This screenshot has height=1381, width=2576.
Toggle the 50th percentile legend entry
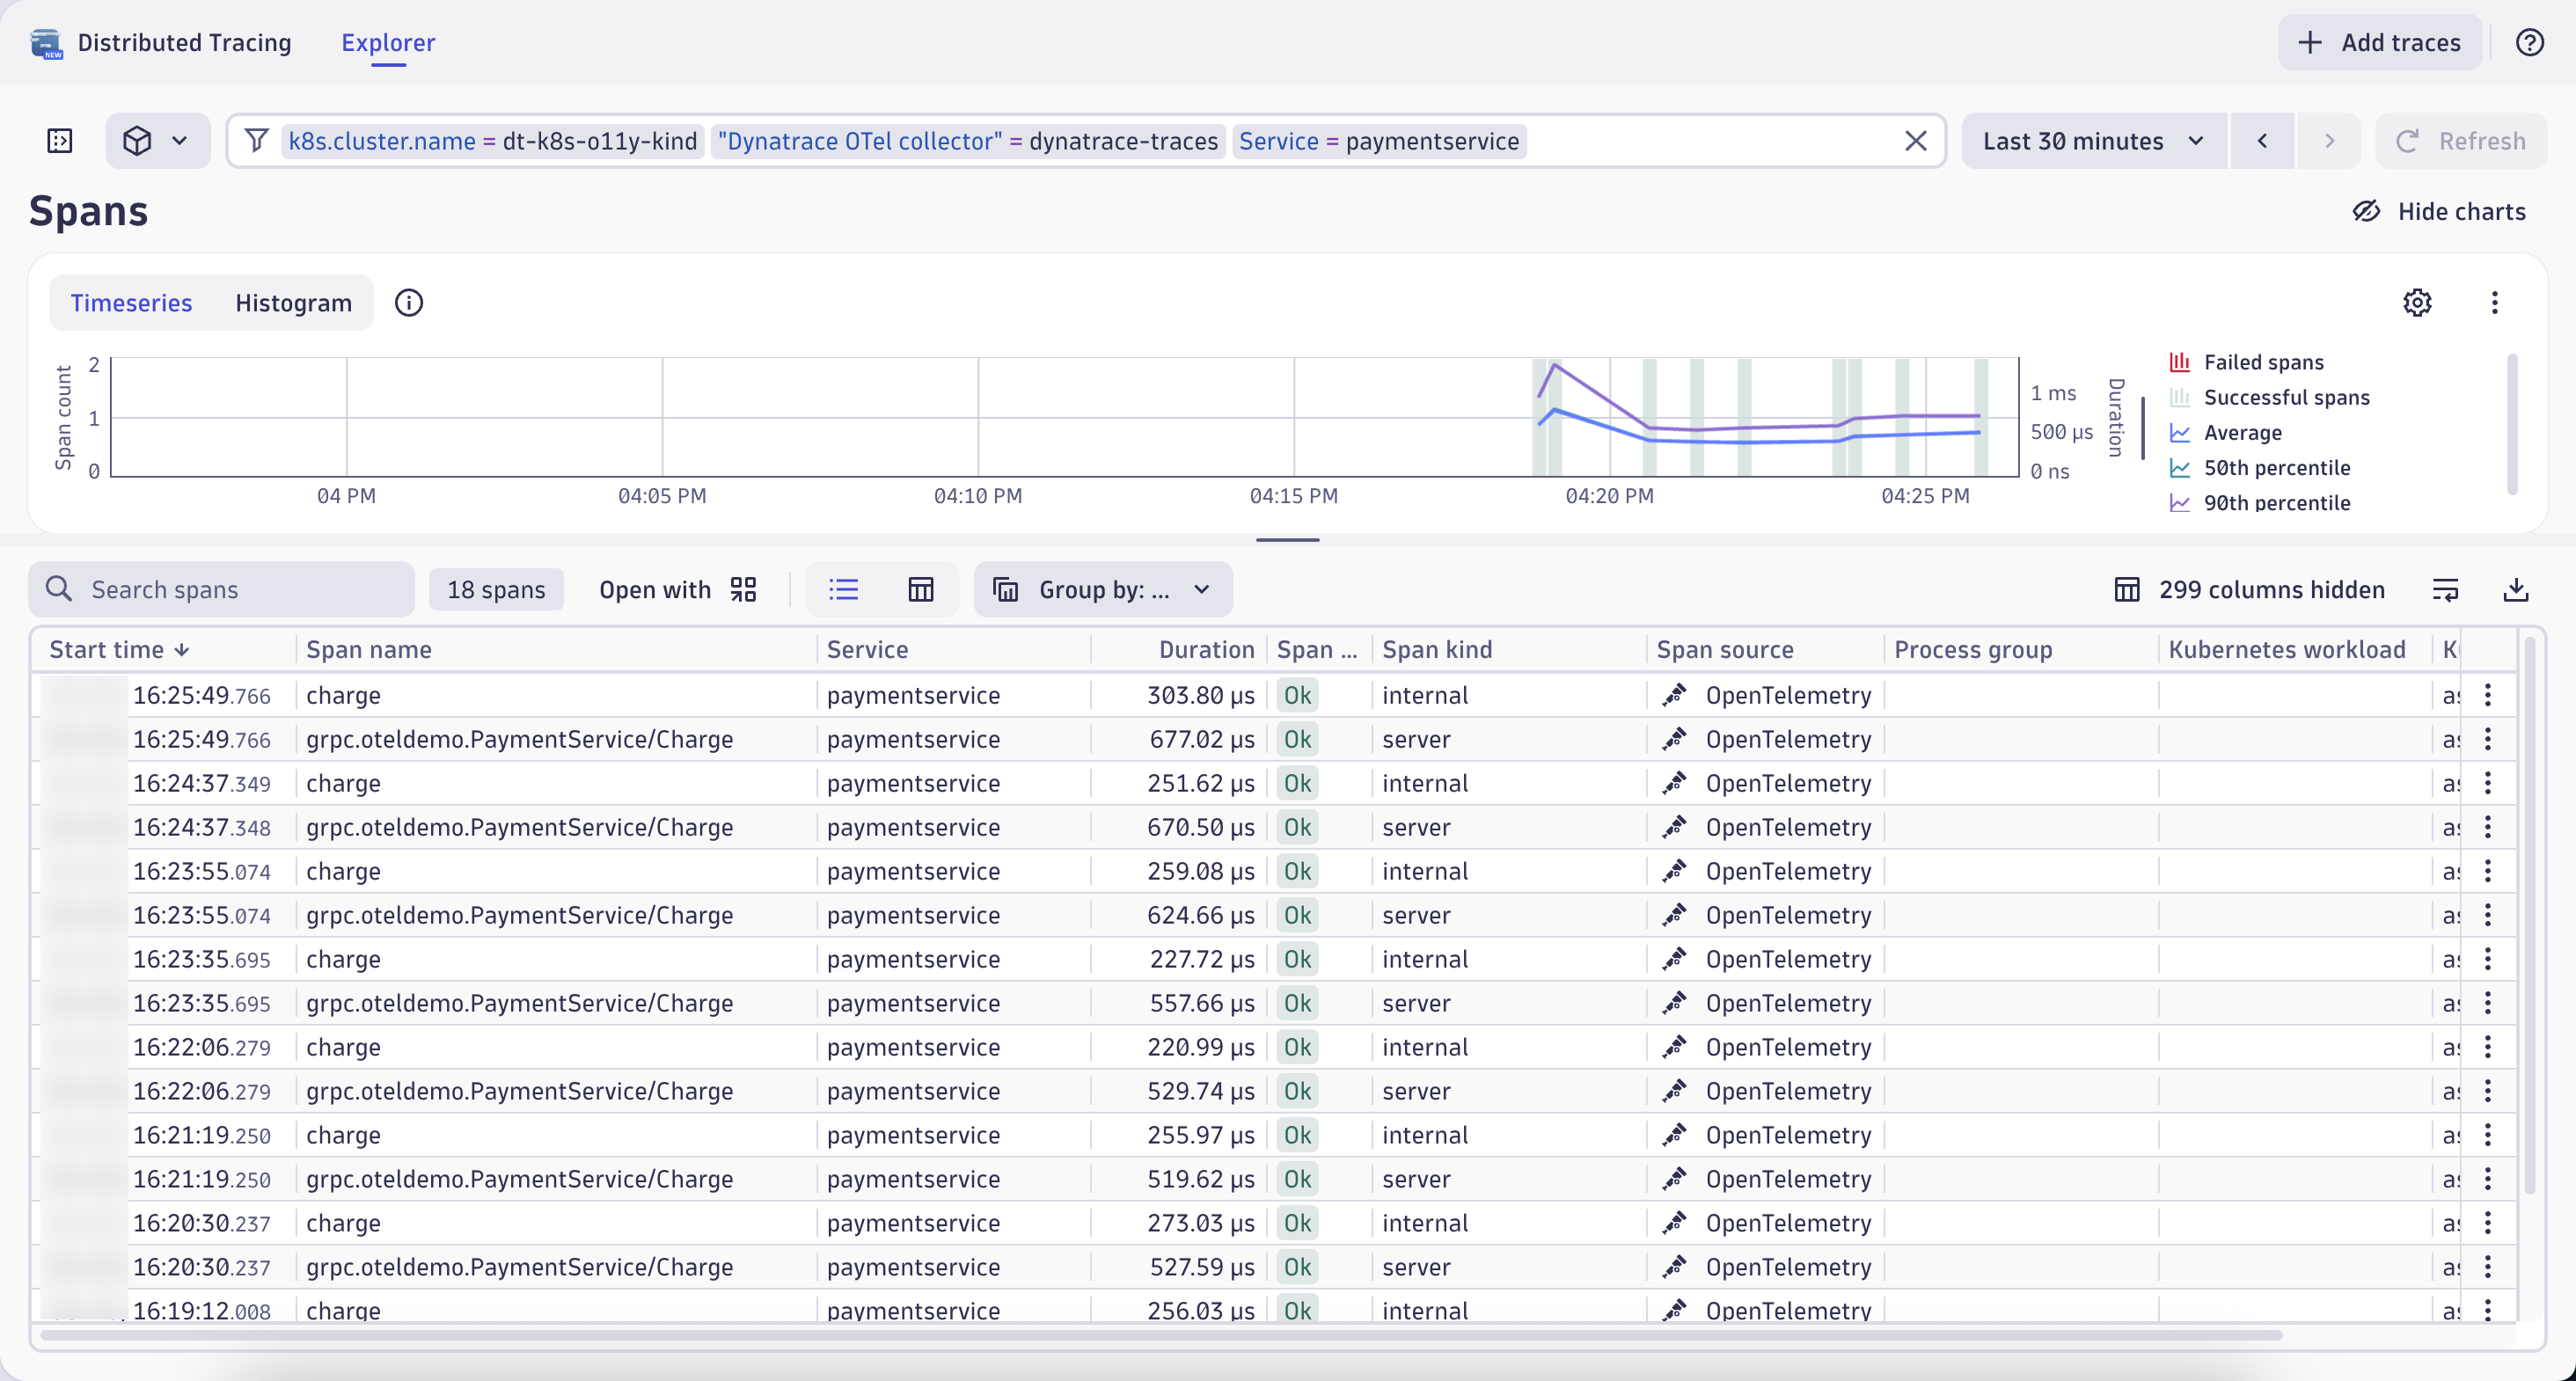coord(2277,467)
